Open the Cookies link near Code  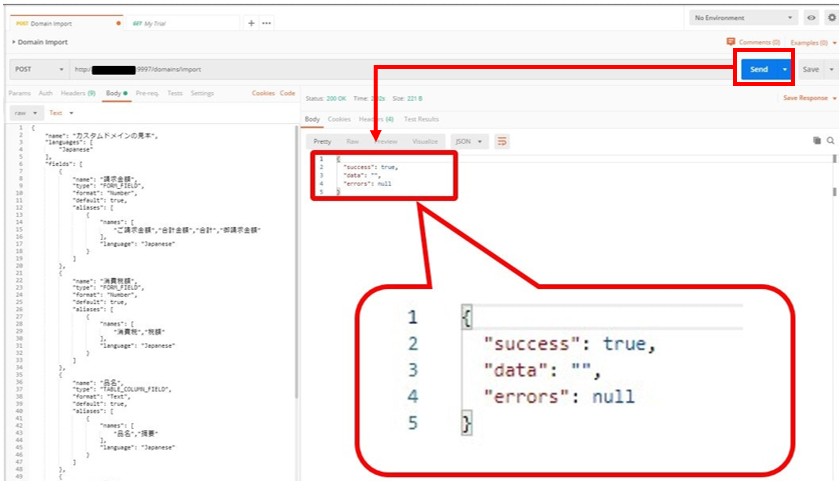263,93
